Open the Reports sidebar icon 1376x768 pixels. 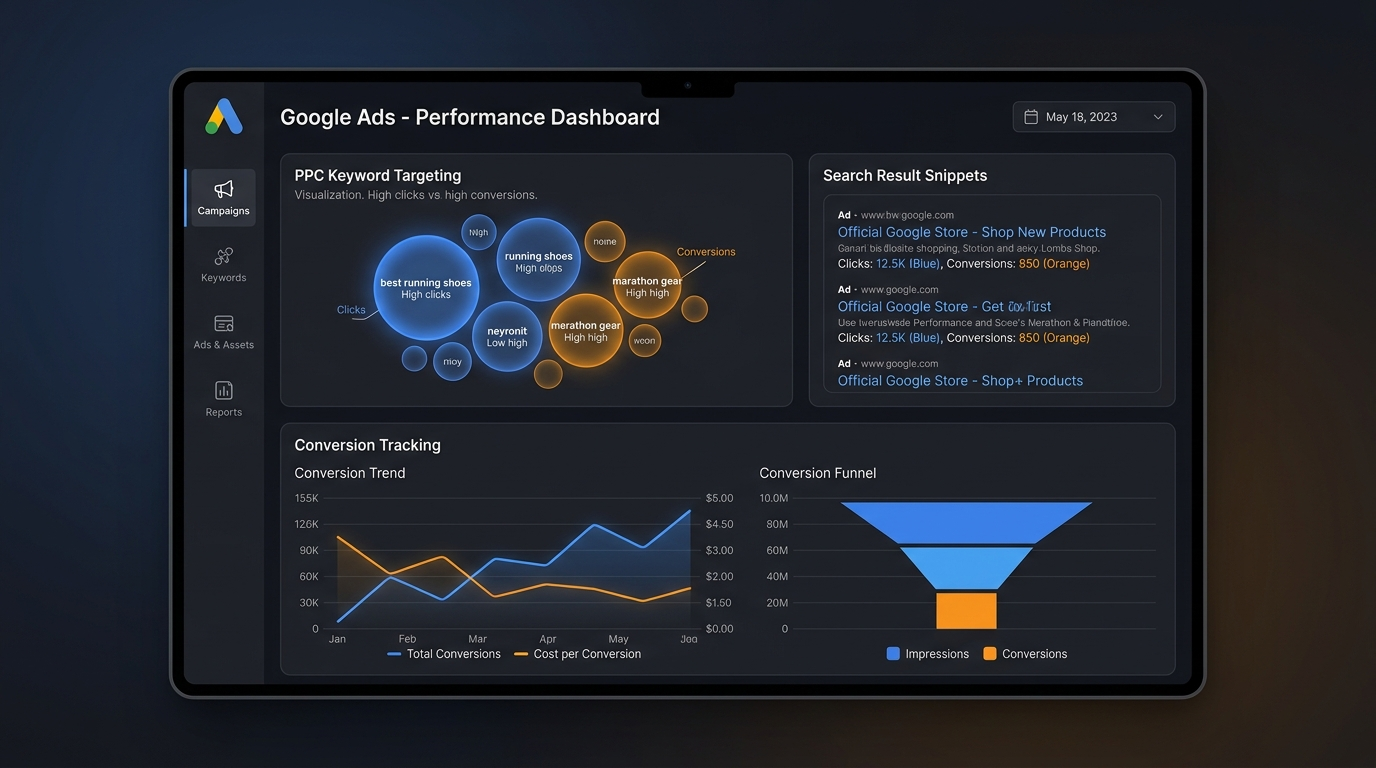(224, 390)
